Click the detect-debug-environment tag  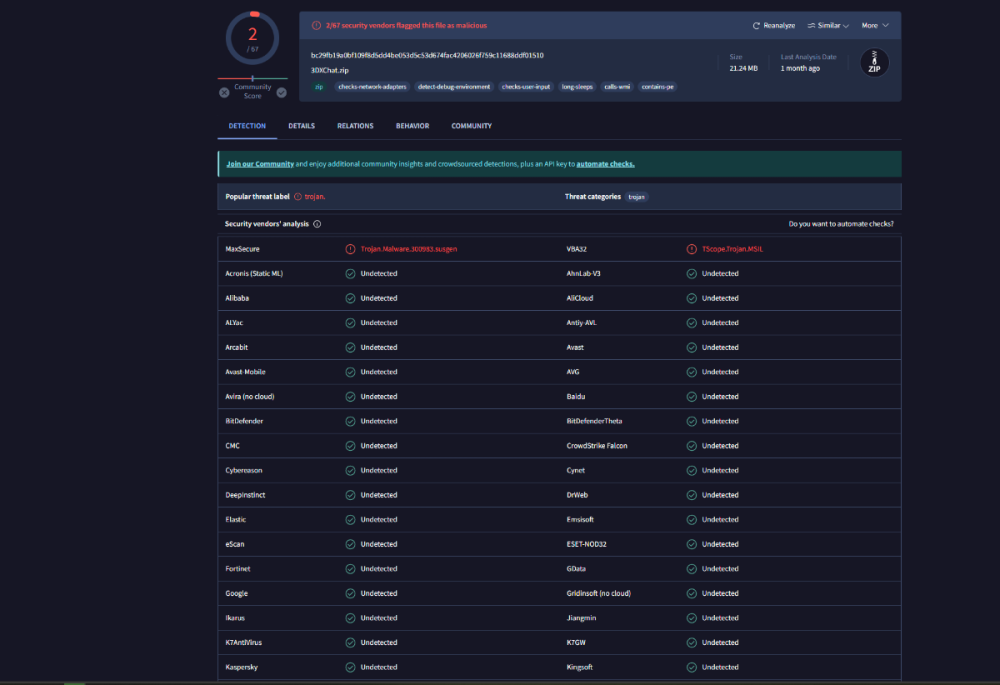(x=453, y=87)
